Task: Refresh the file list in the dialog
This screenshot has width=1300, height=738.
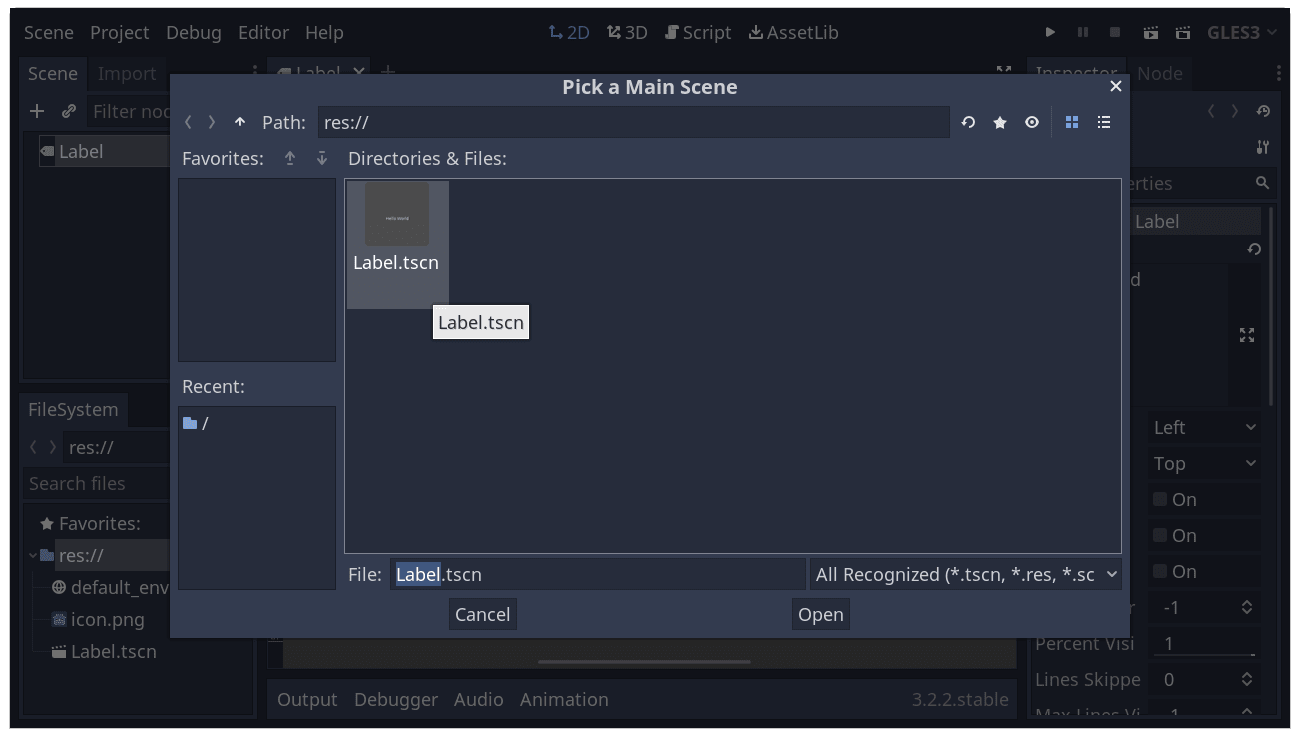Action: pyautogui.click(x=967, y=121)
